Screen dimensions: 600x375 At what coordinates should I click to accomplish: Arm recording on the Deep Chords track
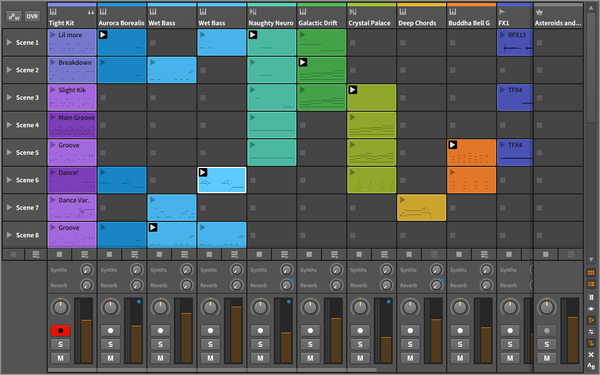(410, 330)
